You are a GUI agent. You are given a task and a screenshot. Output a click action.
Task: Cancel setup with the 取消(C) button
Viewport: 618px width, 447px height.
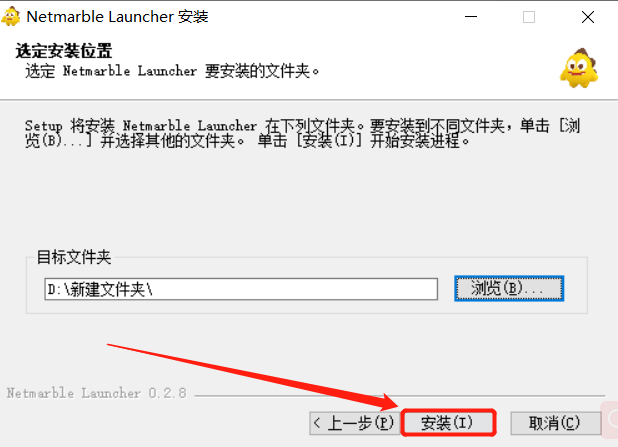(556, 423)
